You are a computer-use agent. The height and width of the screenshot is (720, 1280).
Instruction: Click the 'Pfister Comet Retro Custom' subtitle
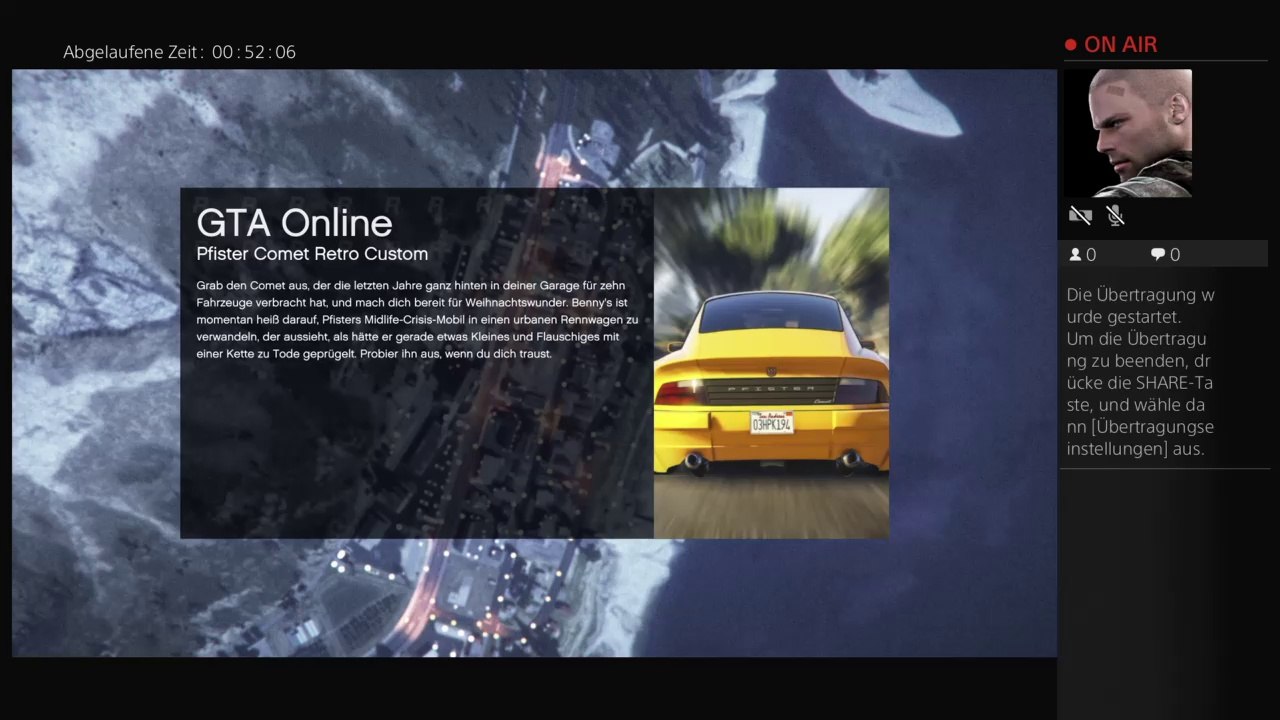tap(312, 254)
